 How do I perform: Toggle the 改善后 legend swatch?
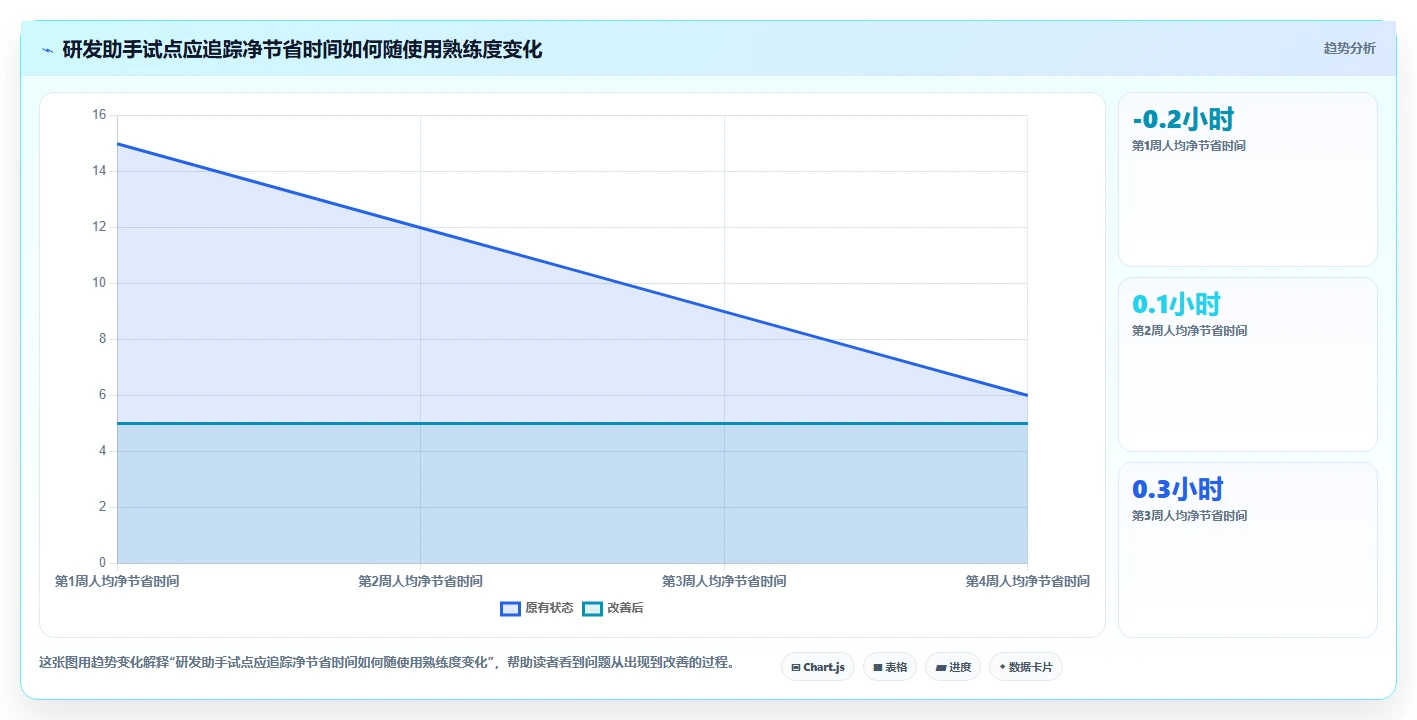click(x=593, y=608)
